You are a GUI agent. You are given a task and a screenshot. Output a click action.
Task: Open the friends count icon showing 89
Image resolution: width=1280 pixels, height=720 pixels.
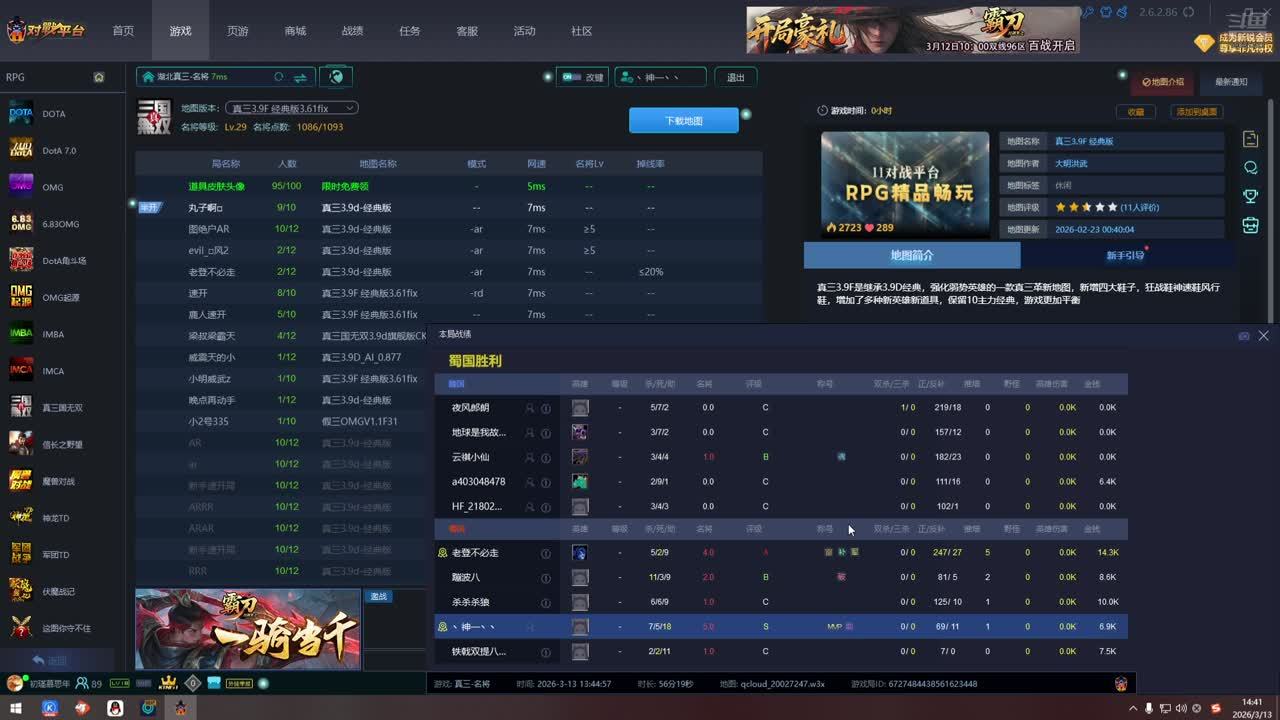[89, 683]
